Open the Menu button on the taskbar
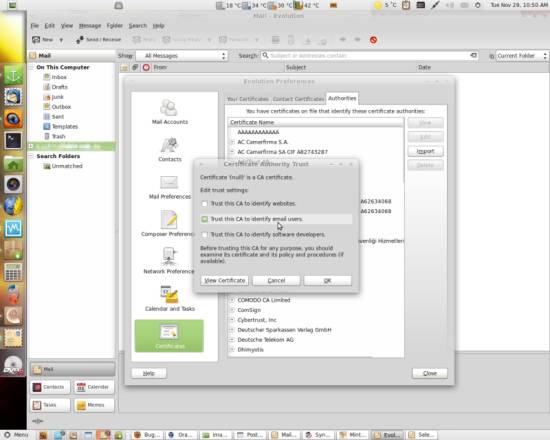 16,435
